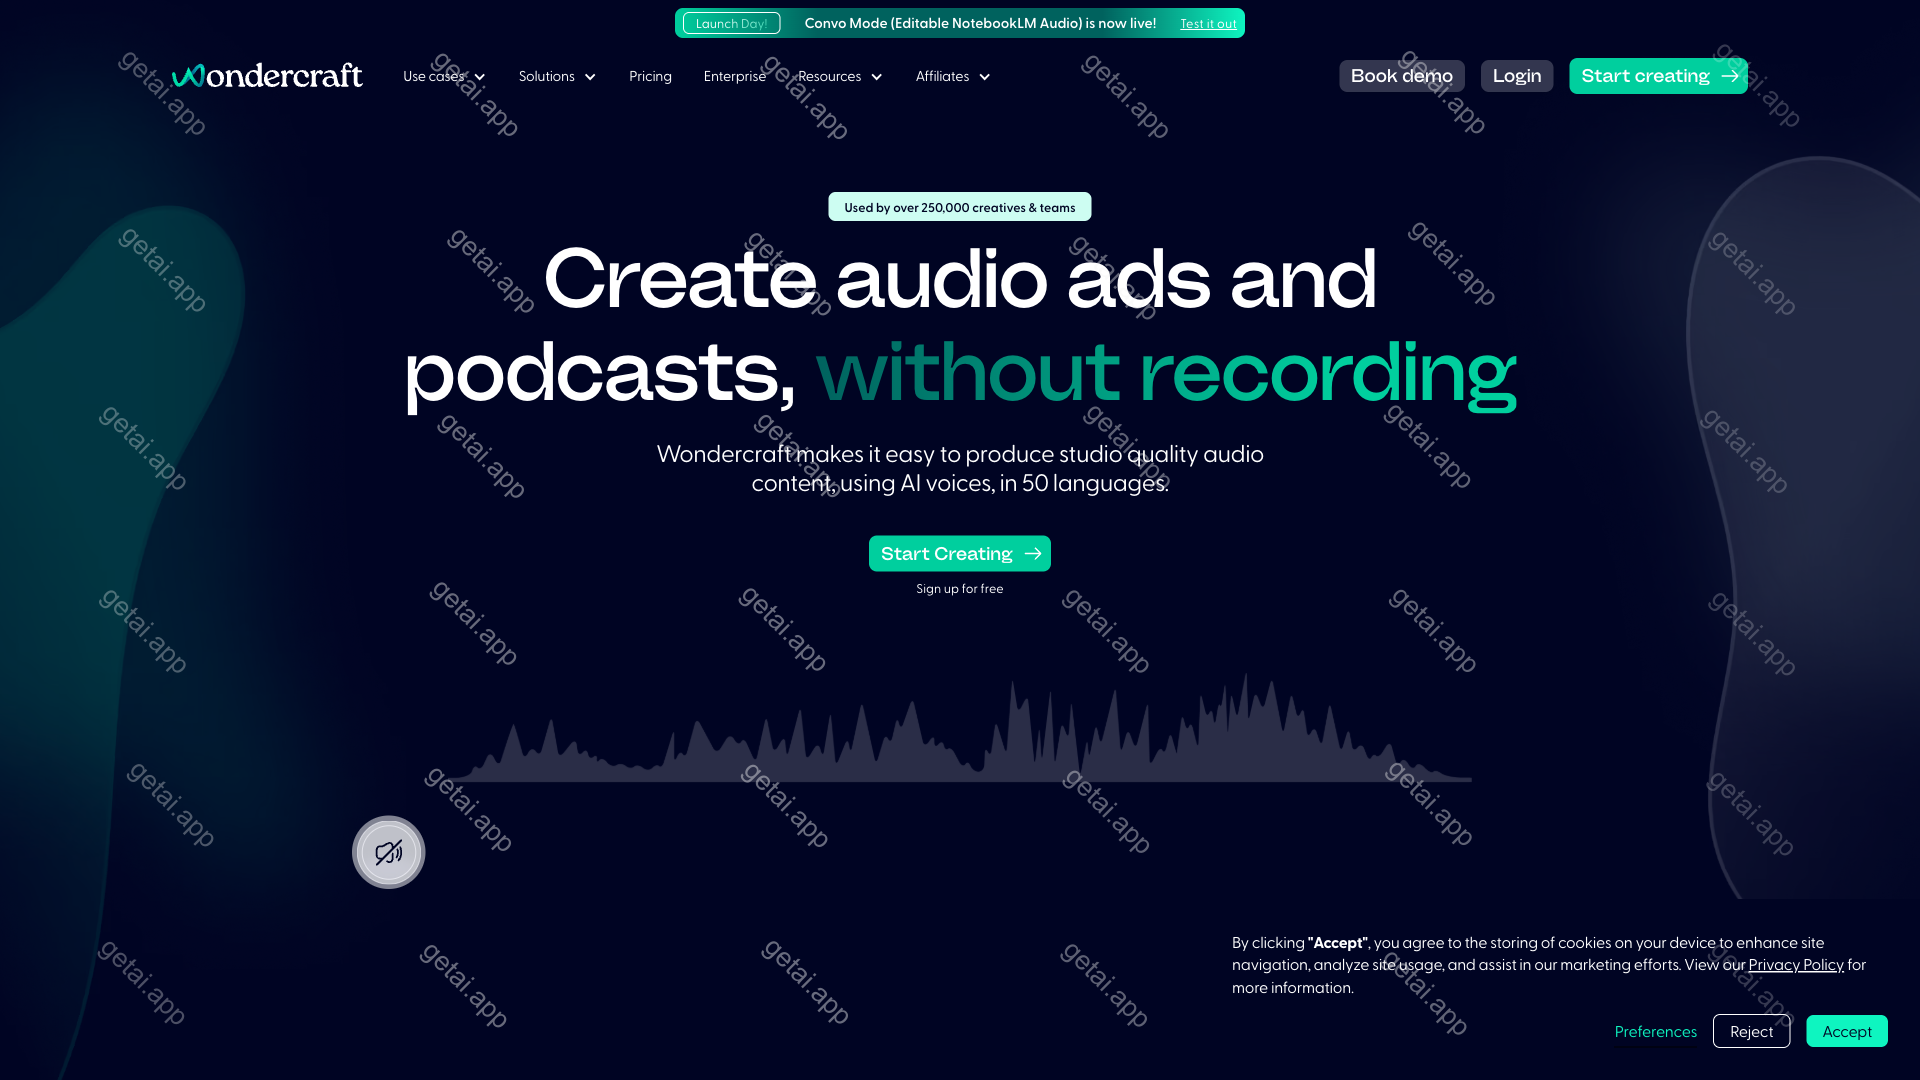Click the 'Sign up for free' text
This screenshot has width=1920, height=1080.
[960, 589]
